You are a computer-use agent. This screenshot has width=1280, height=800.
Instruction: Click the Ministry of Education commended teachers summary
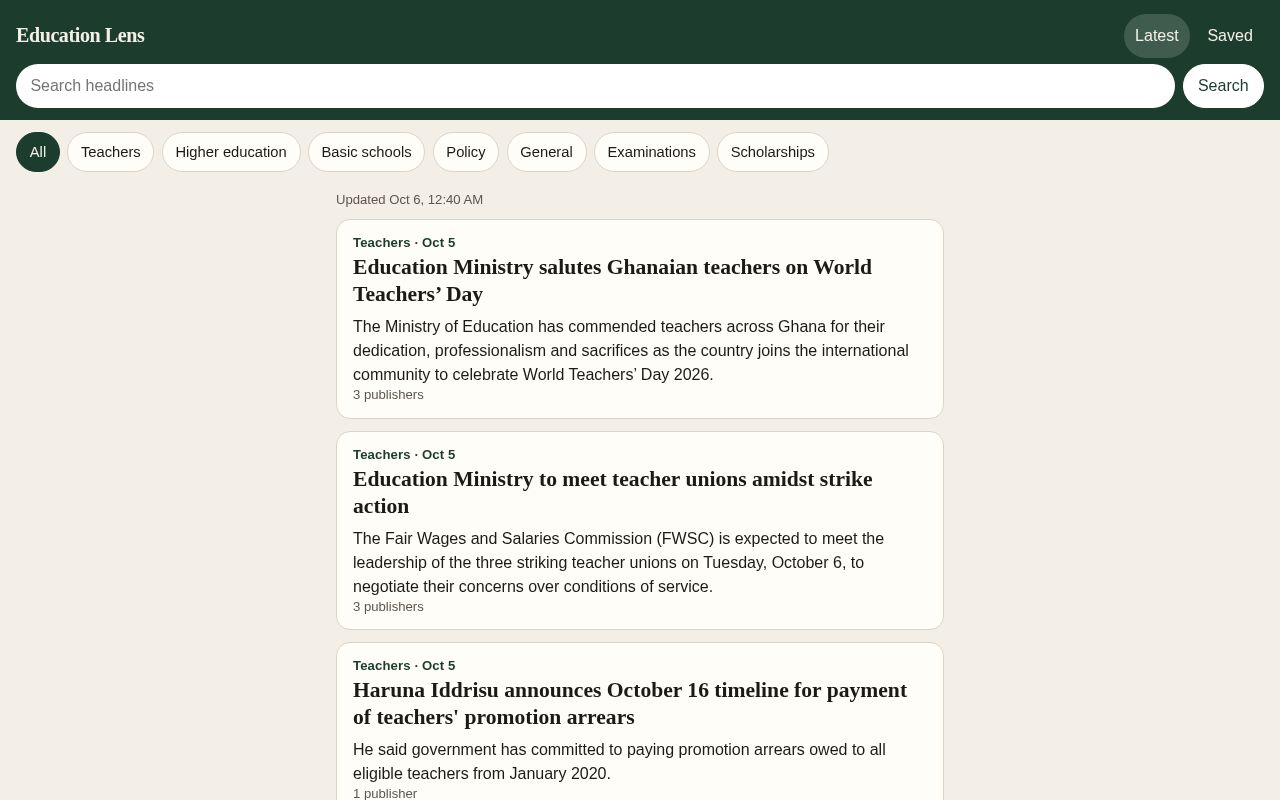tap(631, 351)
